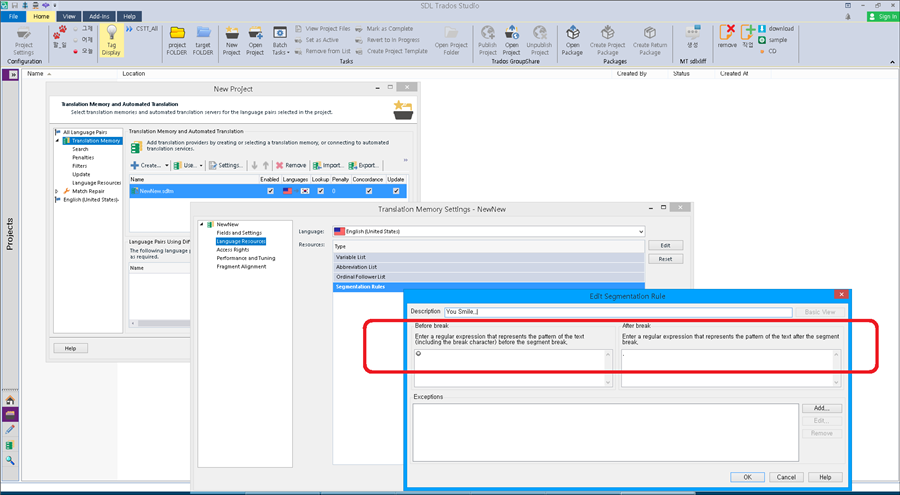
Task: Toggle the Tag Display lightbulb button
Action: (x=111, y=40)
